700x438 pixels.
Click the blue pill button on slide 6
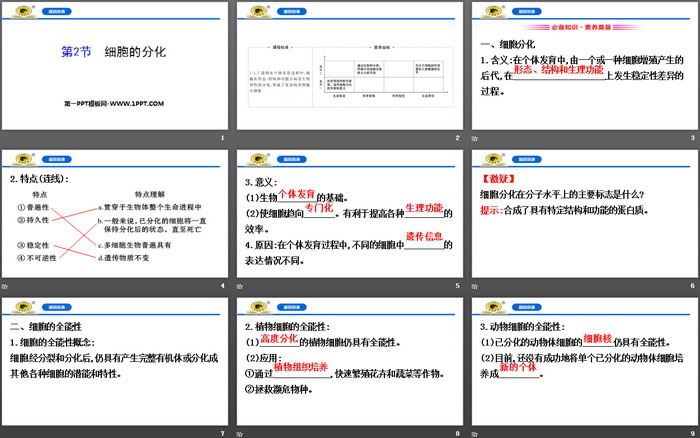tap(527, 159)
